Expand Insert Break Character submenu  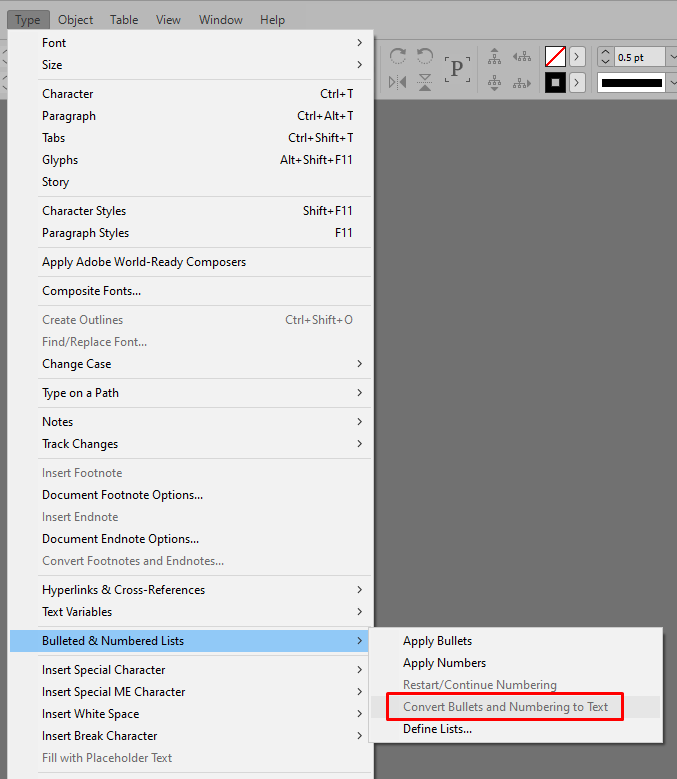pyautogui.click(x=191, y=736)
